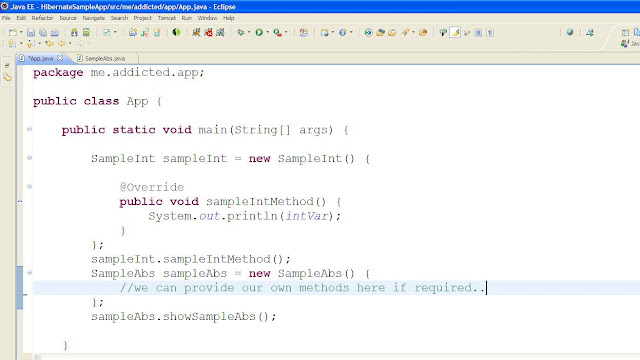Screen dimensions: 640x360
Task: Open the External Tools dropdown arrow
Action: pos(286,33)
